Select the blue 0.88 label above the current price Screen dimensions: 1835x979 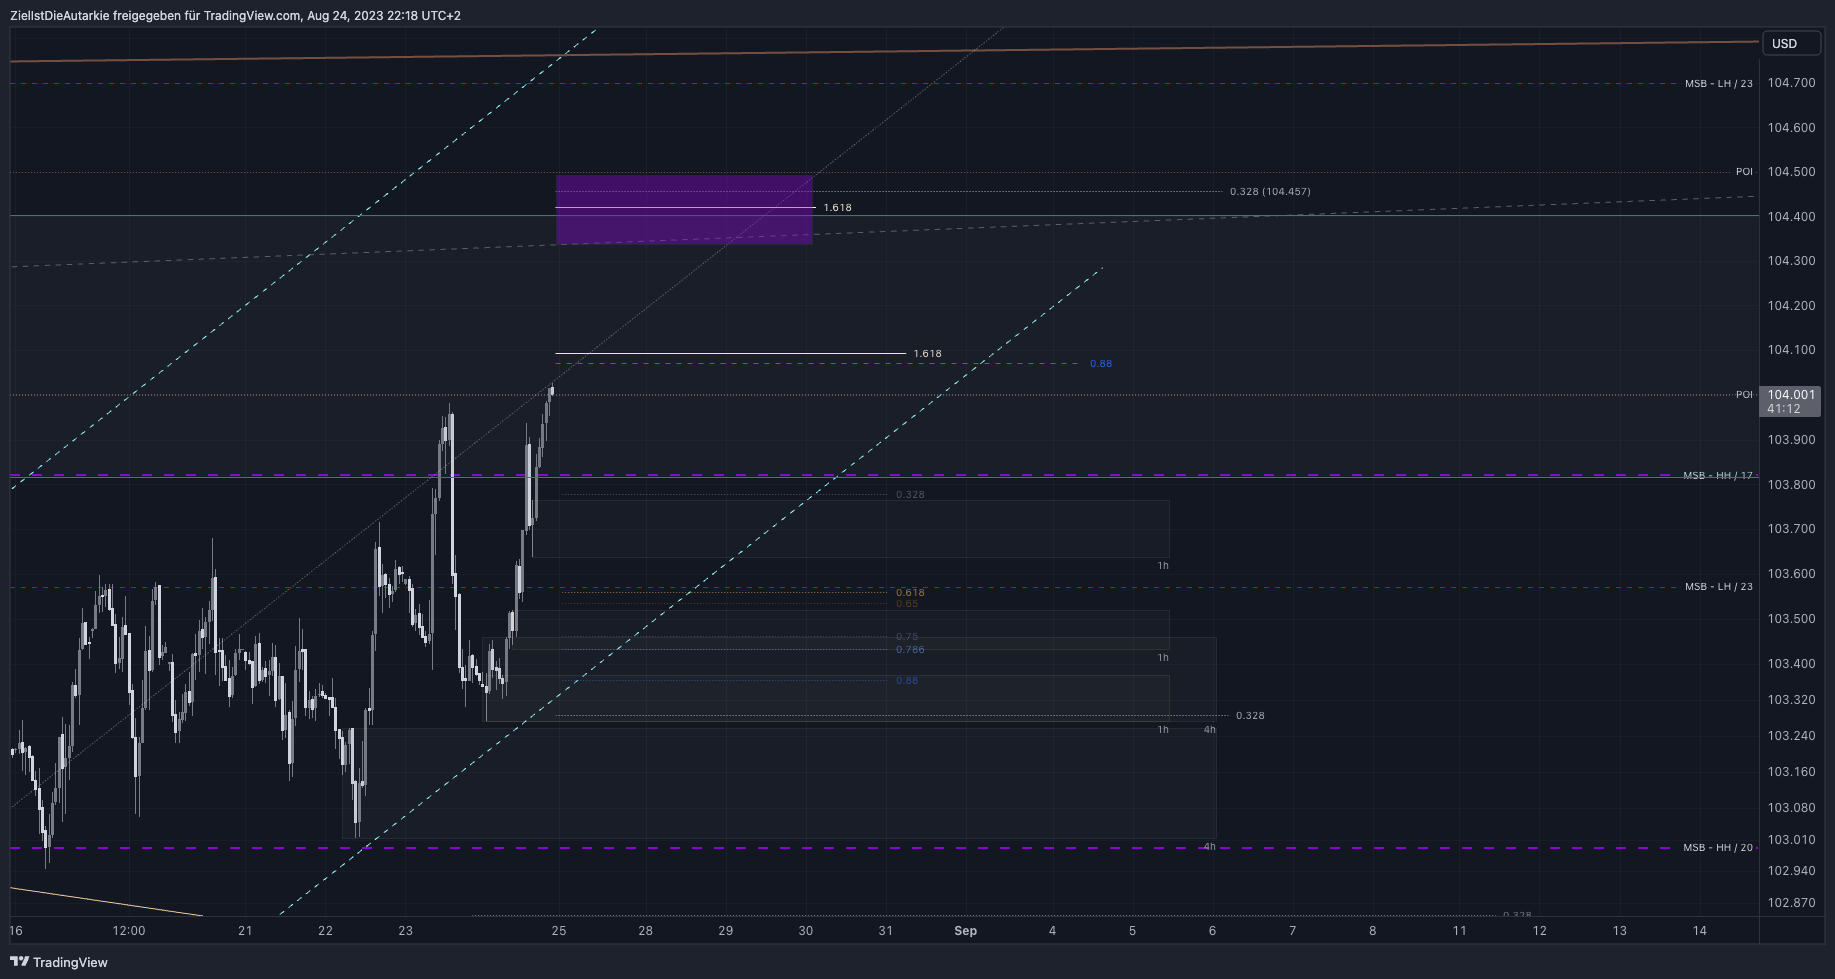point(1101,364)
